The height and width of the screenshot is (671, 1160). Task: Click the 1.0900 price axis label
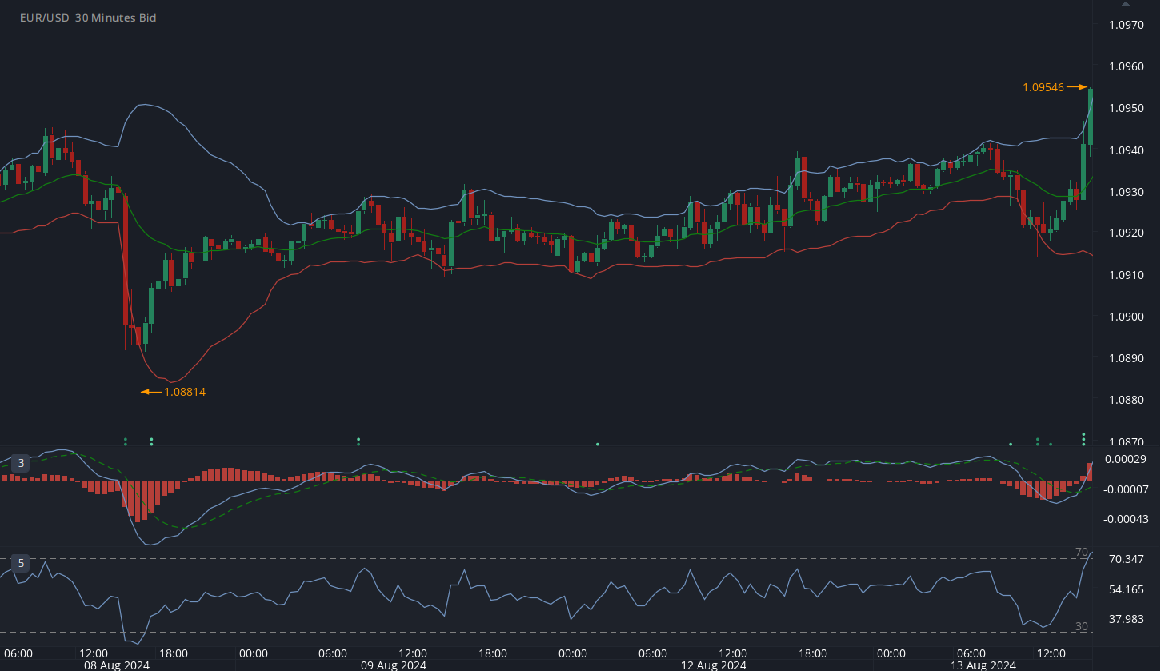tap(1127, 317)
